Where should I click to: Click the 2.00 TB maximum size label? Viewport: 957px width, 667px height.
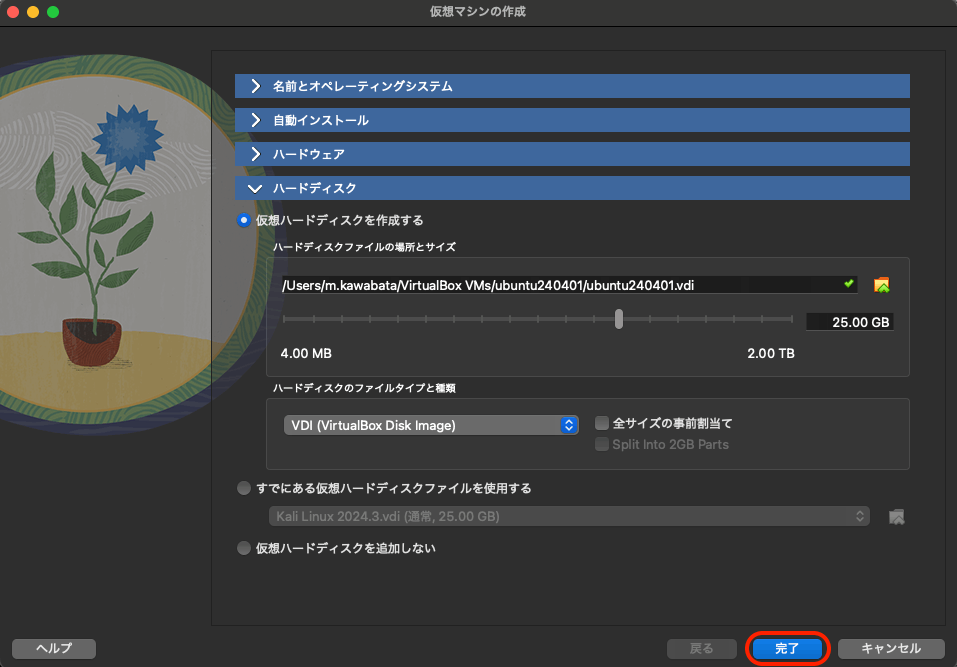pos(771,353)
